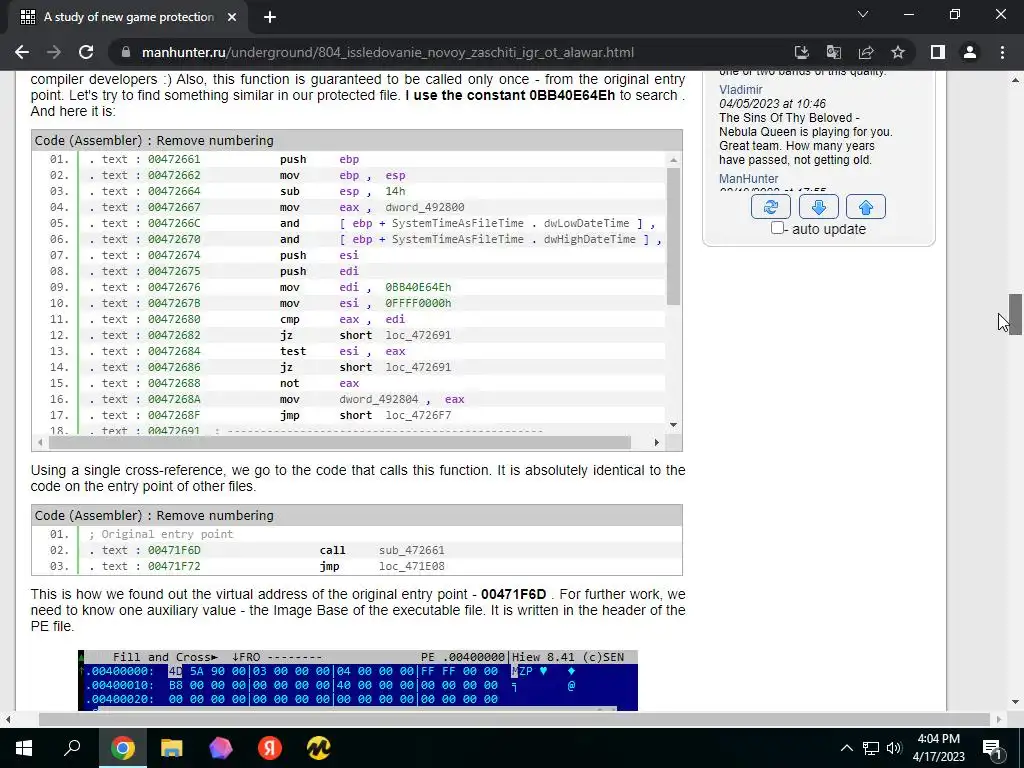The height and width of the screenshot is (768, 1024).
Task: Open Chrome three-dot menu
Action: [1002, 52]
